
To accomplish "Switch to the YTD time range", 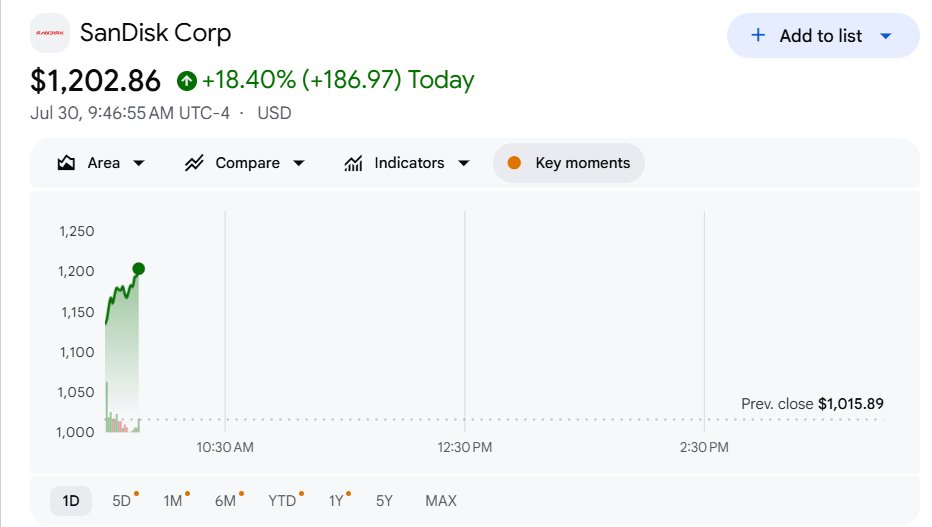I will [x=282, y=501].
